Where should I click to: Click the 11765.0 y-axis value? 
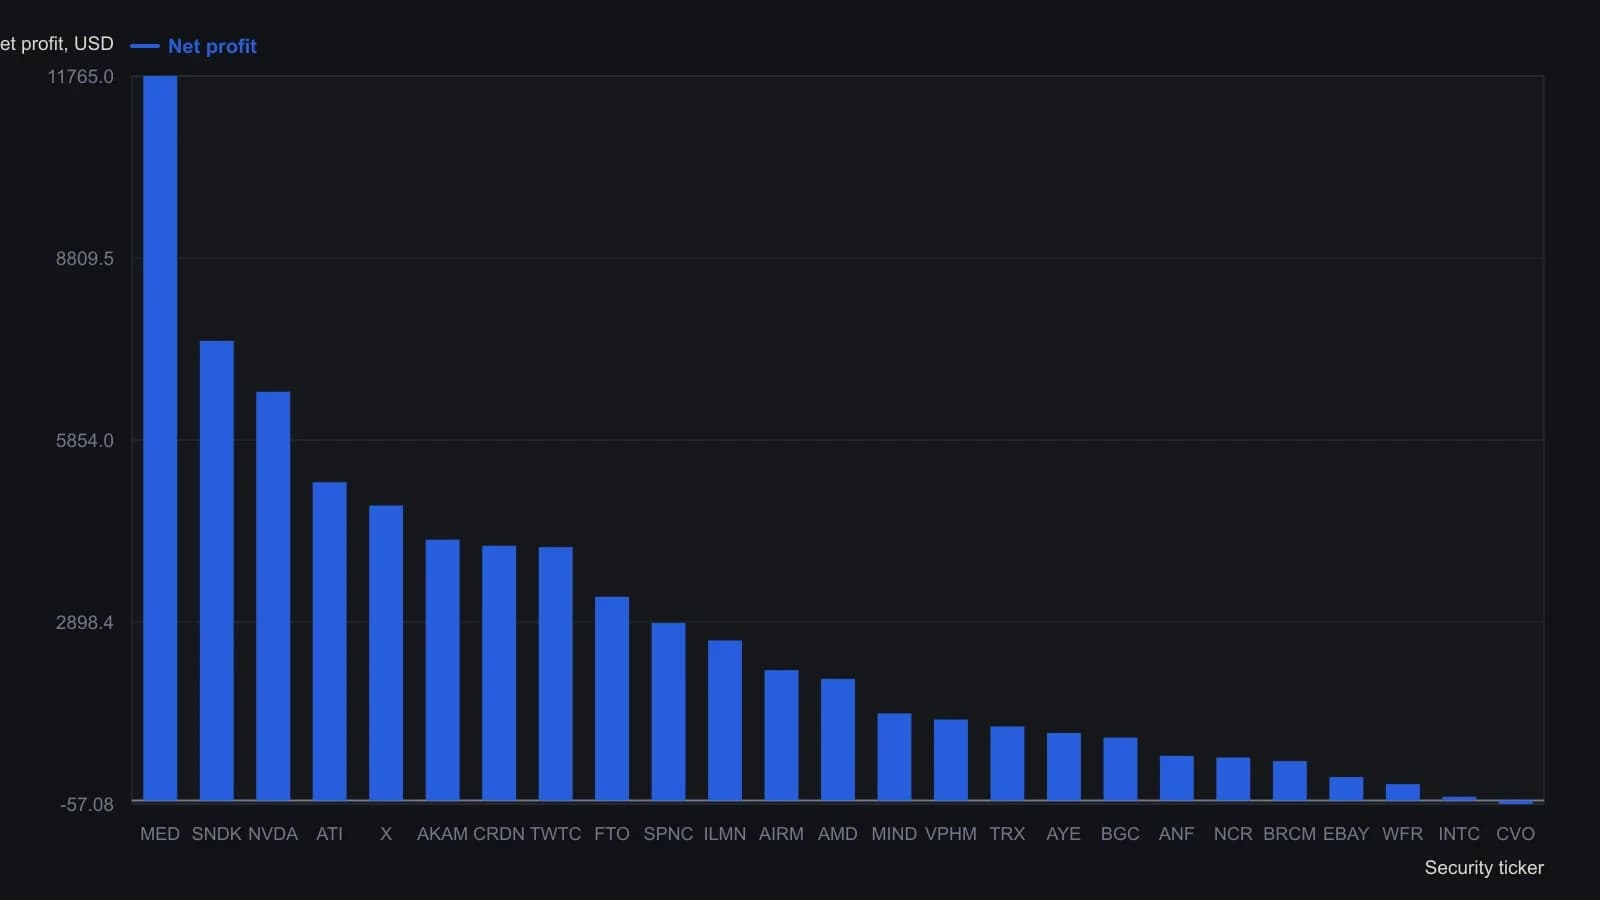pos(81,77)
